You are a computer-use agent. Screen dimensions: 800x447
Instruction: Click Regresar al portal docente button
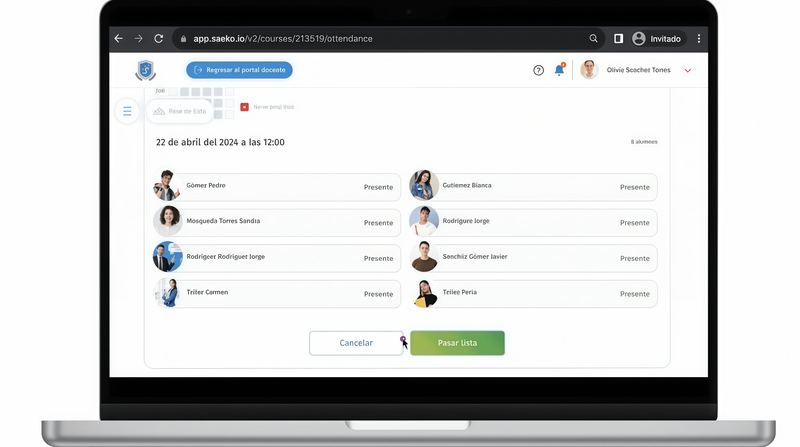(x=239, y=70)
